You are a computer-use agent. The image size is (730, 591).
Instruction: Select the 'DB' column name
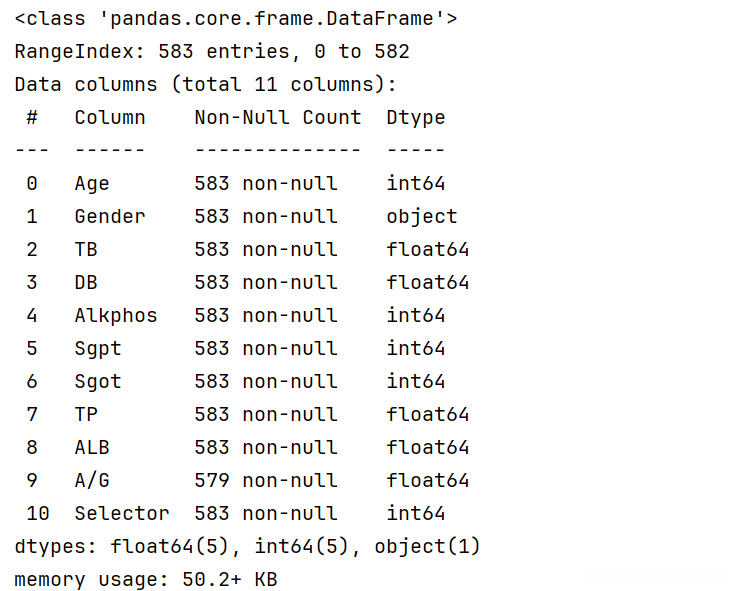click(x=86, y=283)
